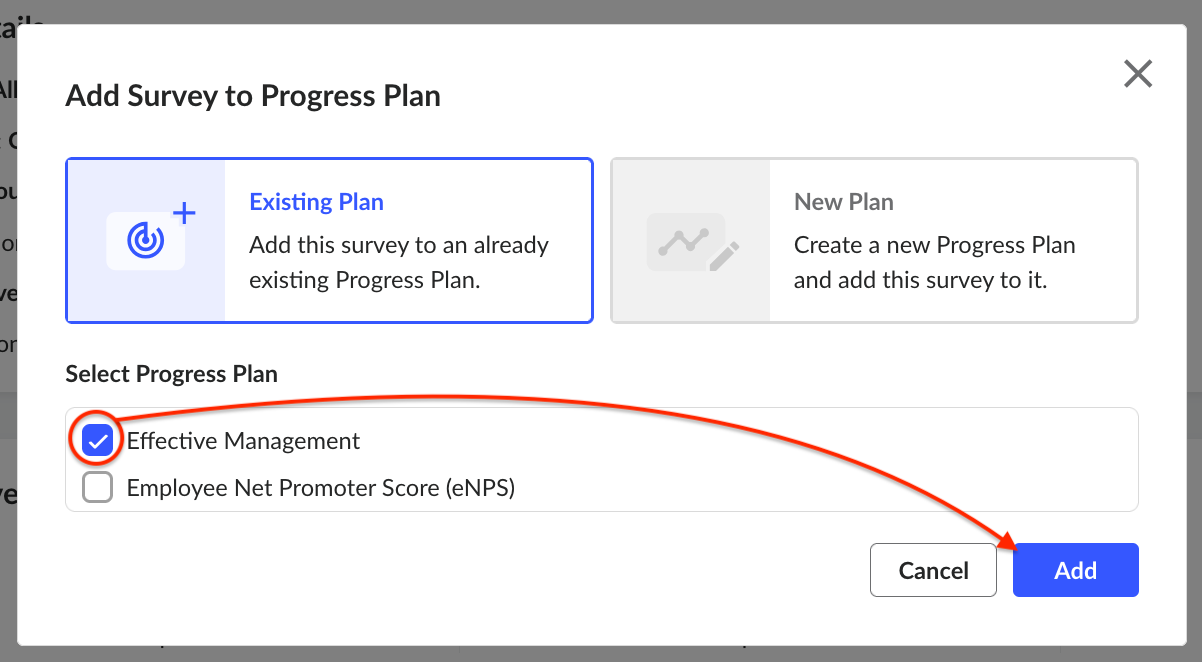Click "Create a new Progress Plan" description text
Viewport: 1202px width, 662px height.
pos(935,245)
